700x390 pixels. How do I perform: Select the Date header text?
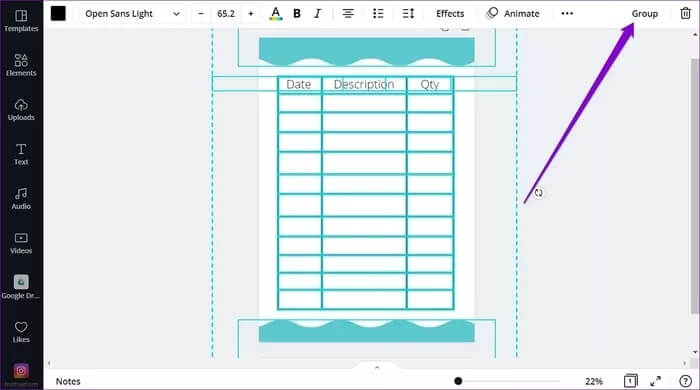click(299, 84)
